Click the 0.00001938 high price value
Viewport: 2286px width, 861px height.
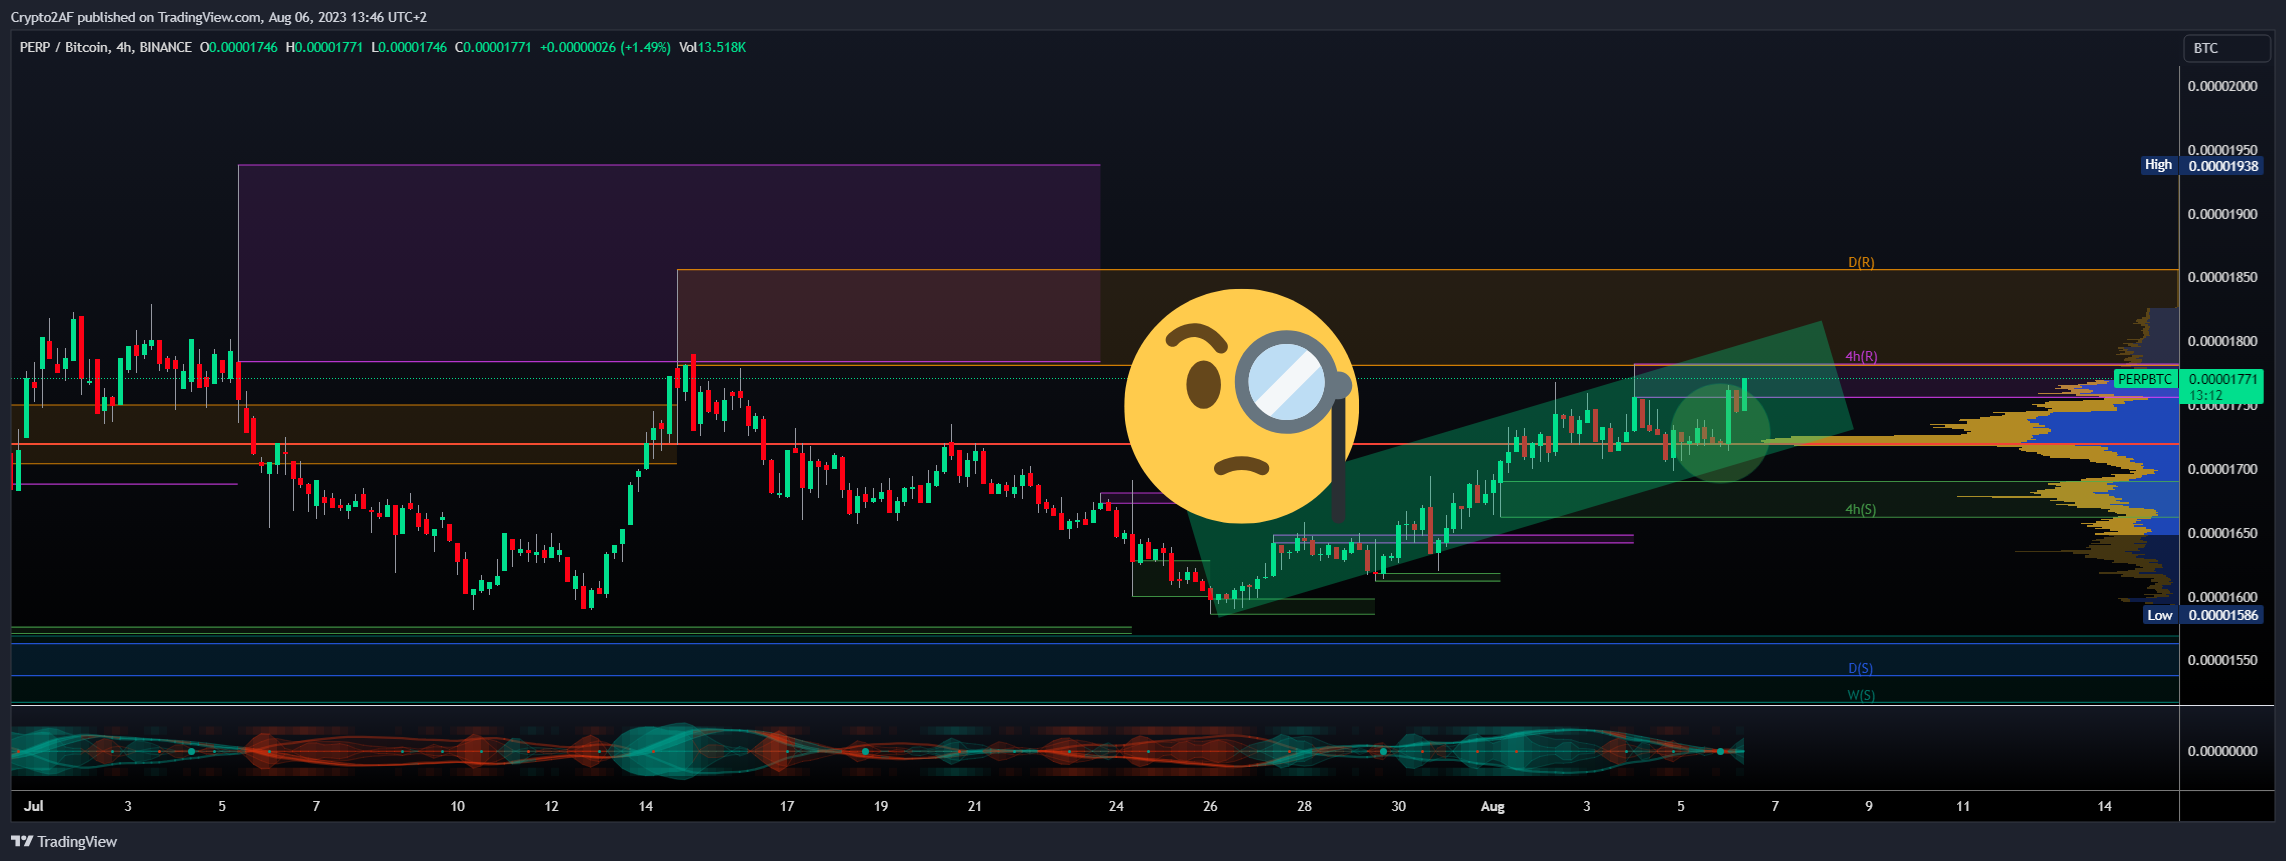pyautogui.click(x=2223, y=166)
